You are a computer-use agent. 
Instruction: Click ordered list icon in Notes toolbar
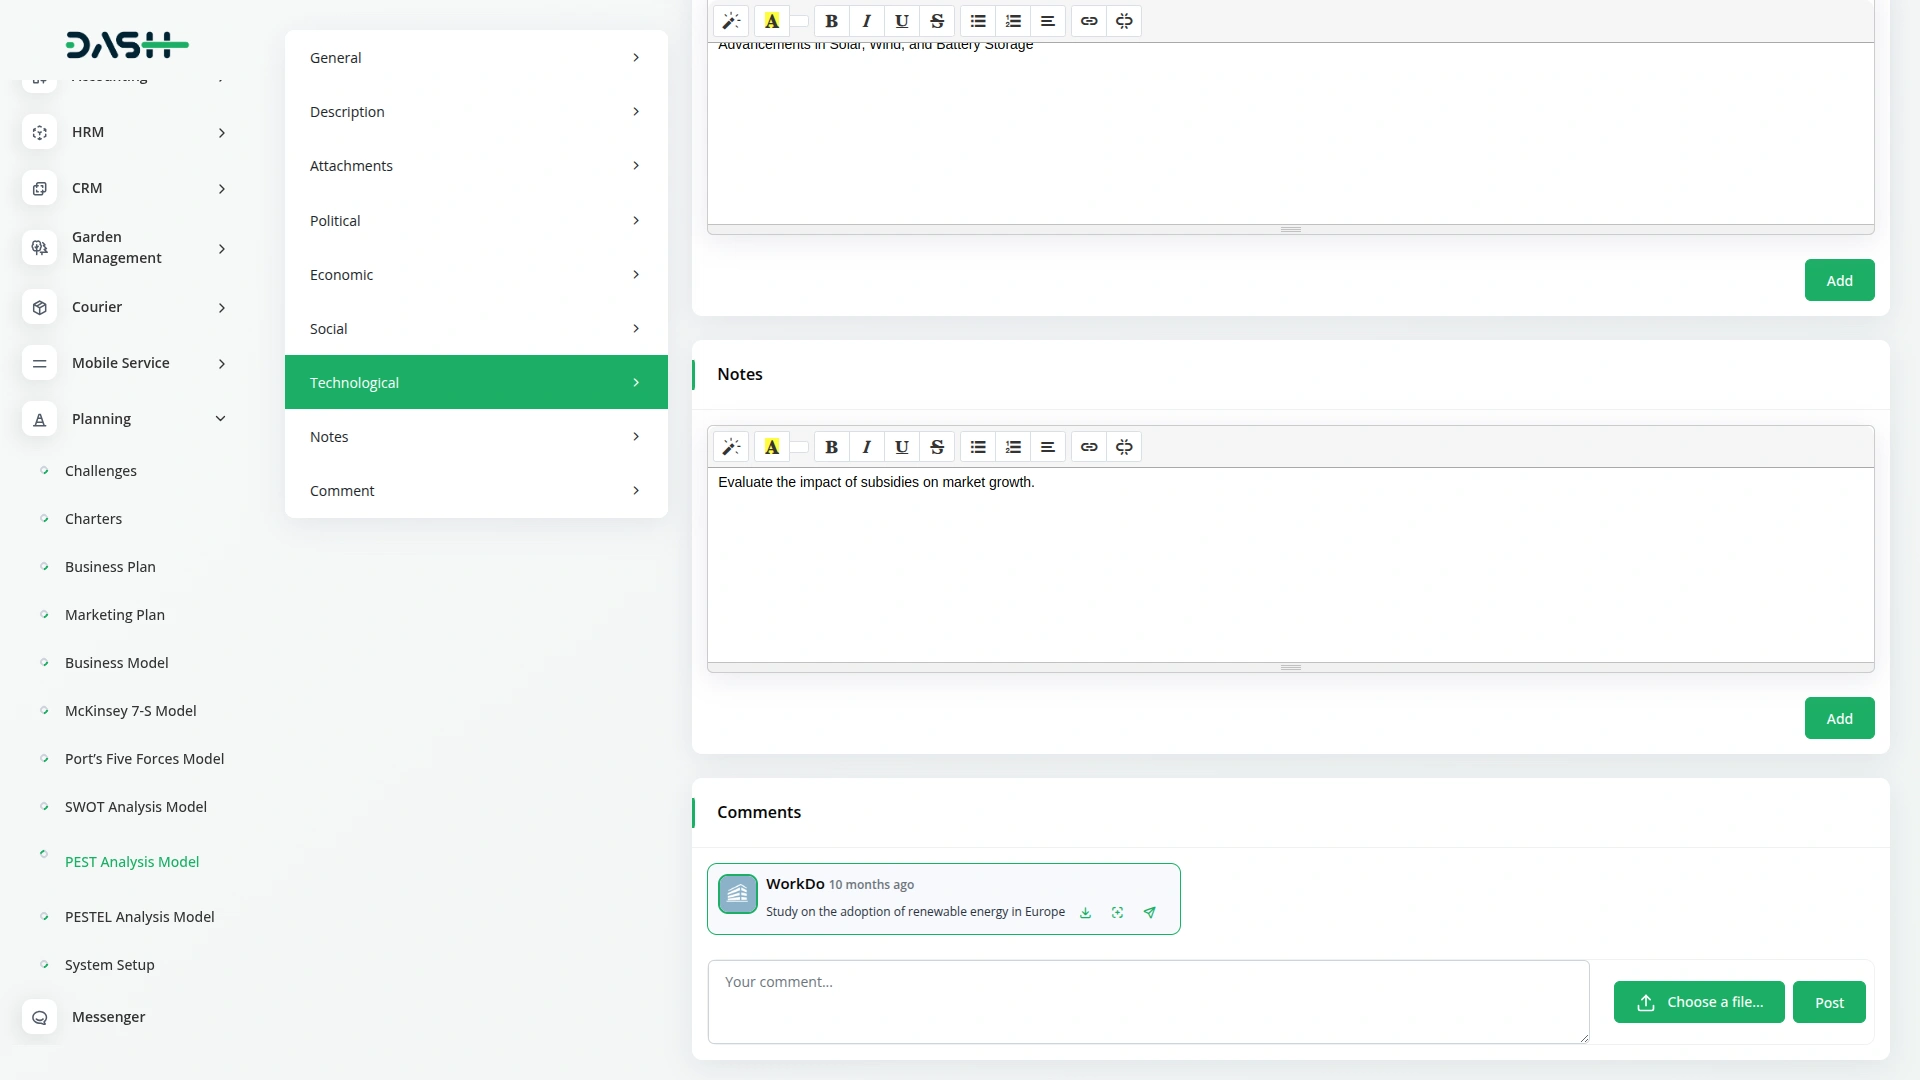point(1013,447)
